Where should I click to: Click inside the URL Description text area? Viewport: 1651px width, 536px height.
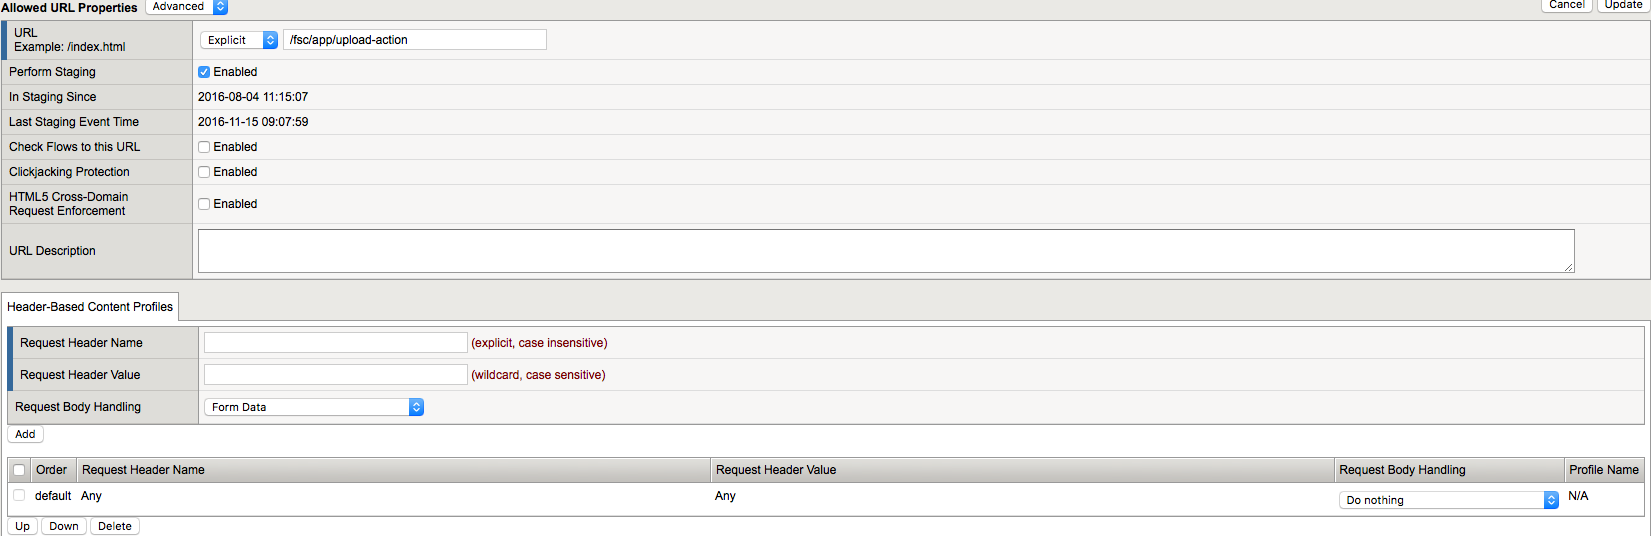point(885,251)
